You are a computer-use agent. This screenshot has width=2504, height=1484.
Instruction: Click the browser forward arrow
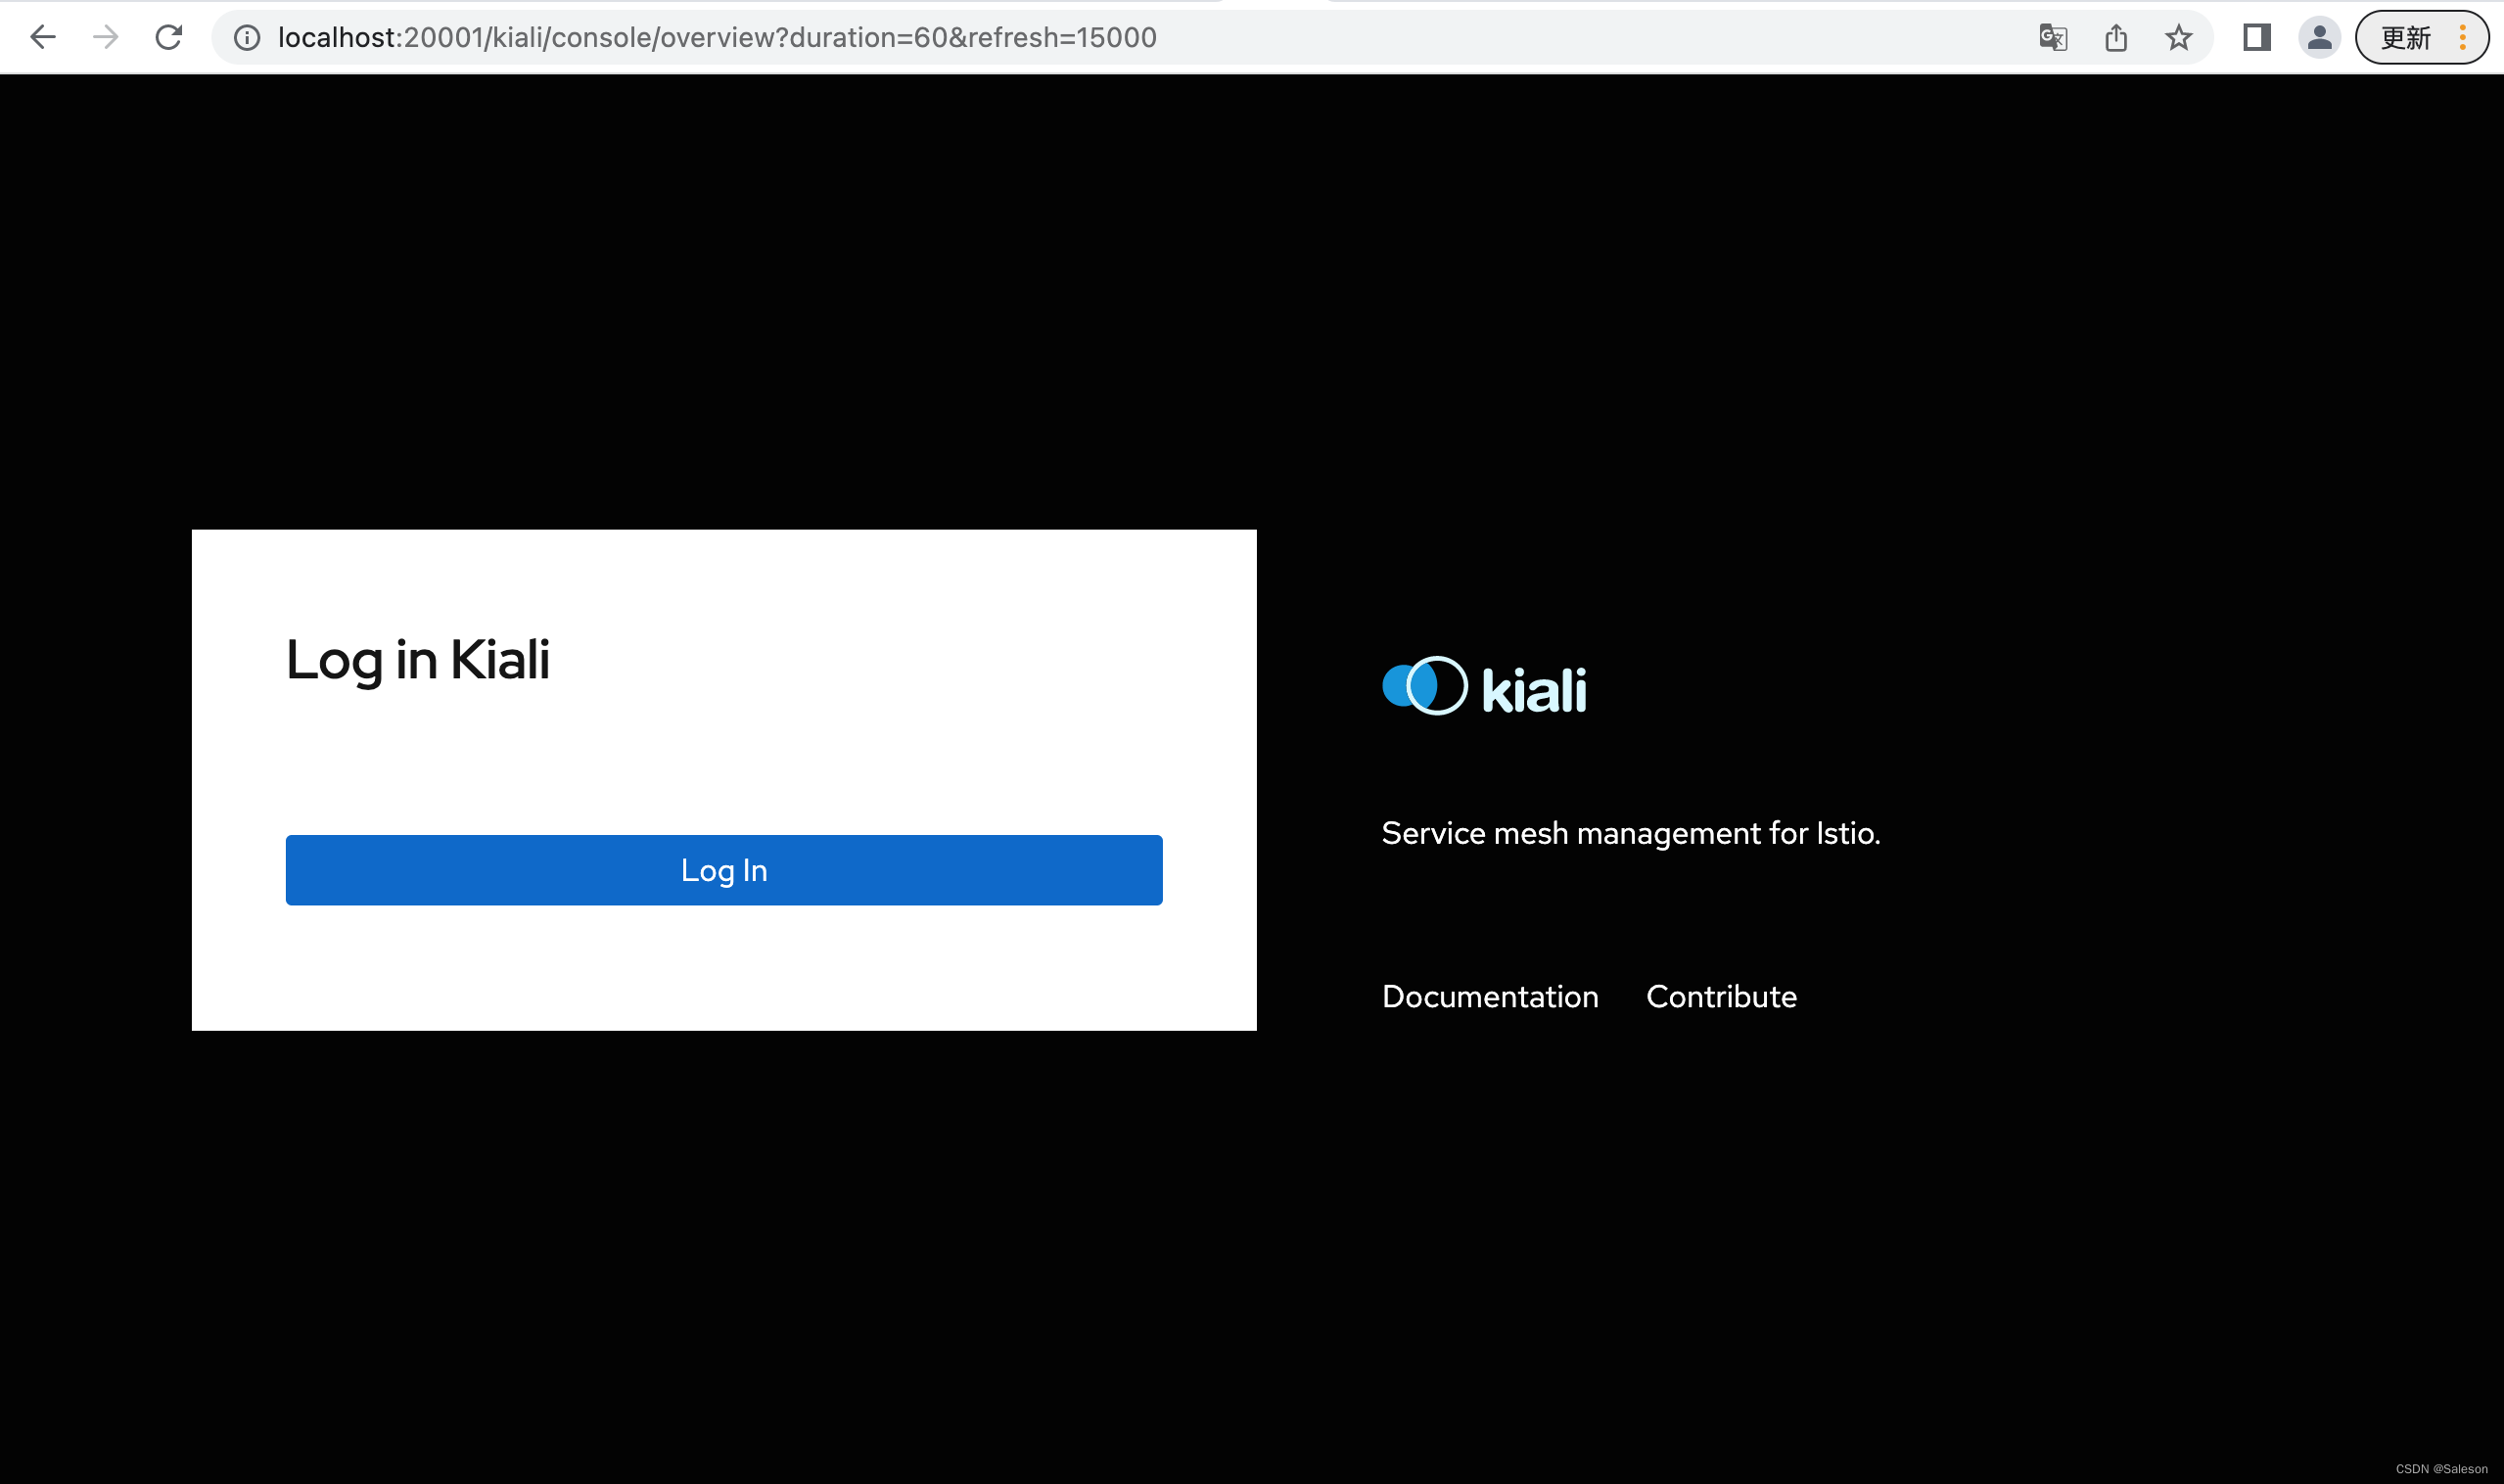tap(105, 38)
